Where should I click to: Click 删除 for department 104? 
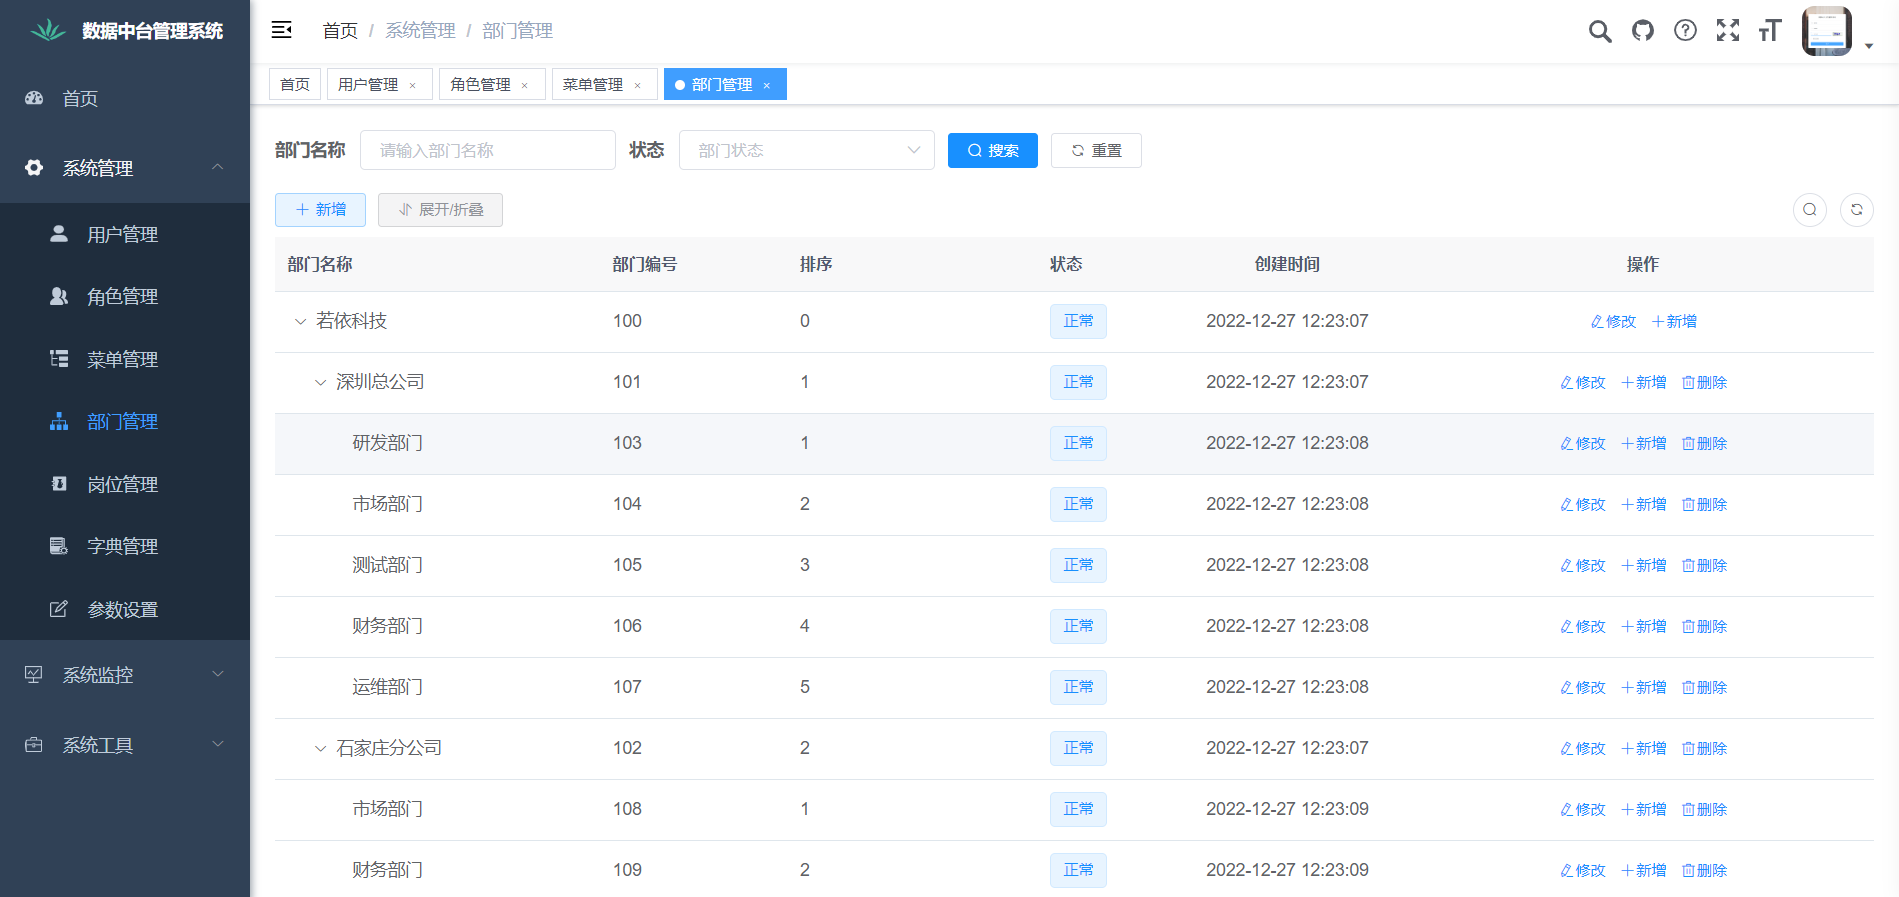coord(1705,504)
